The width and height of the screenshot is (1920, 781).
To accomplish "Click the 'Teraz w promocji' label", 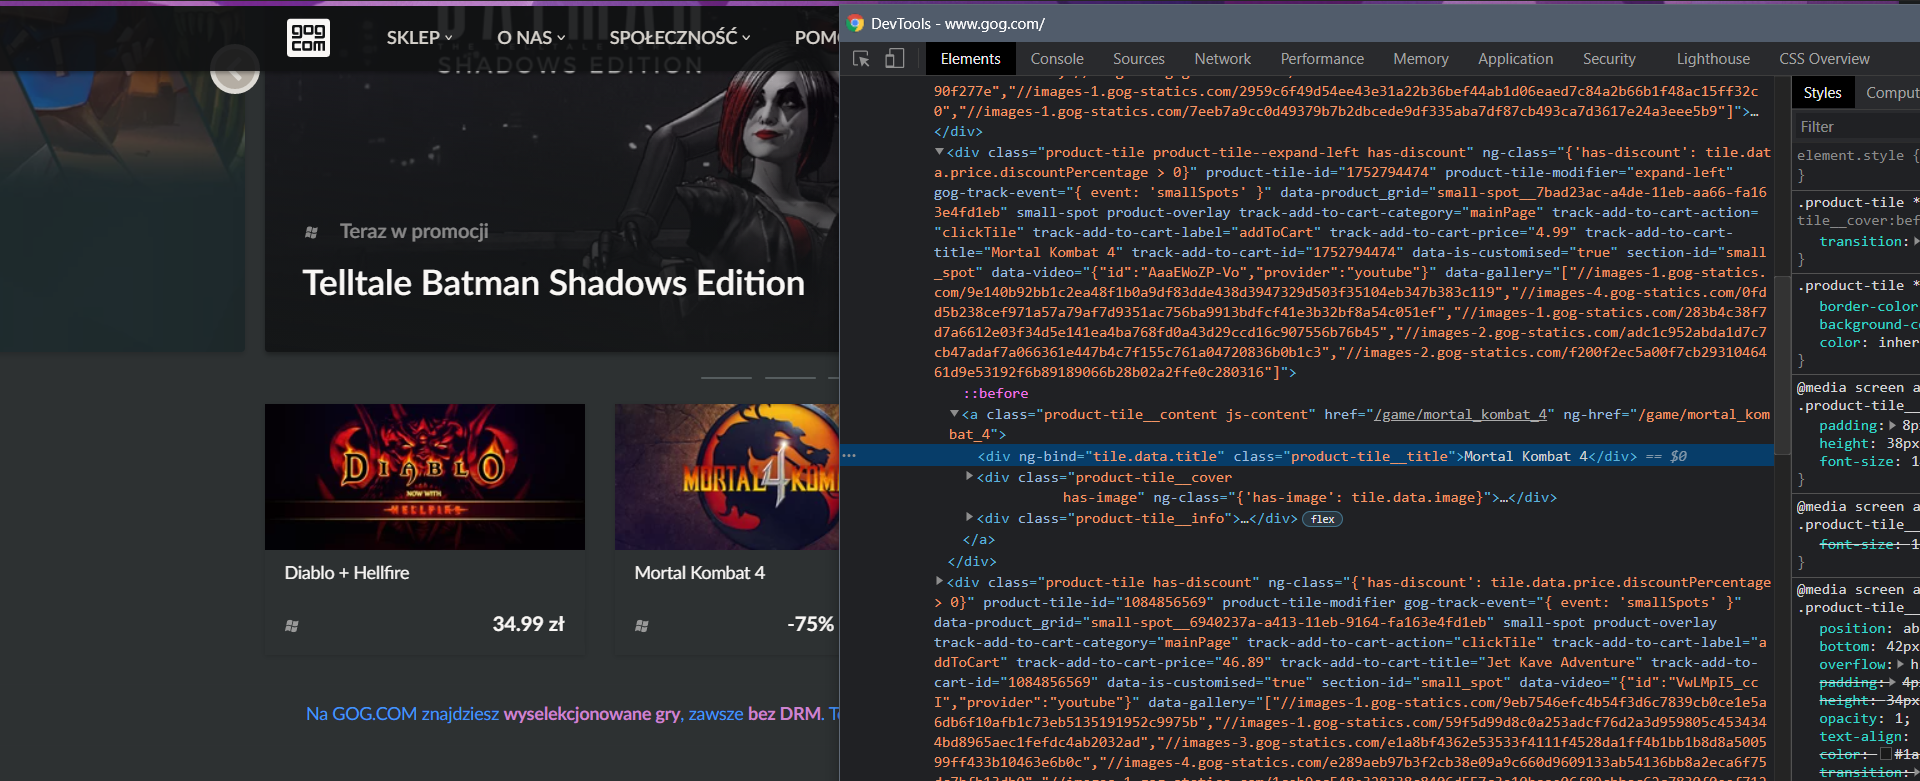I will click(x=414, y=231).
